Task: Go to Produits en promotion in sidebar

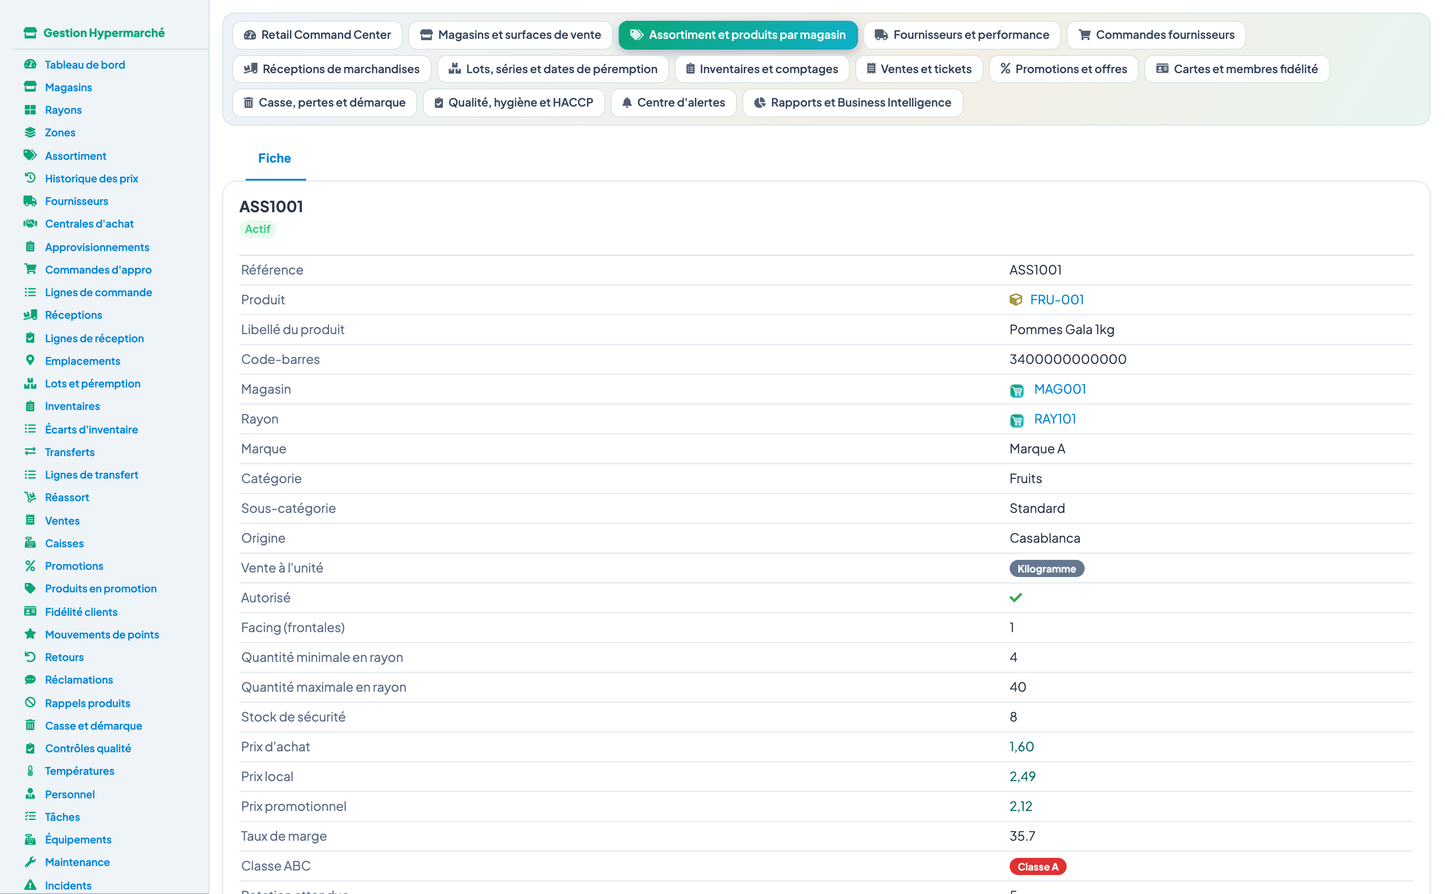Action: (x=101, y=589)
